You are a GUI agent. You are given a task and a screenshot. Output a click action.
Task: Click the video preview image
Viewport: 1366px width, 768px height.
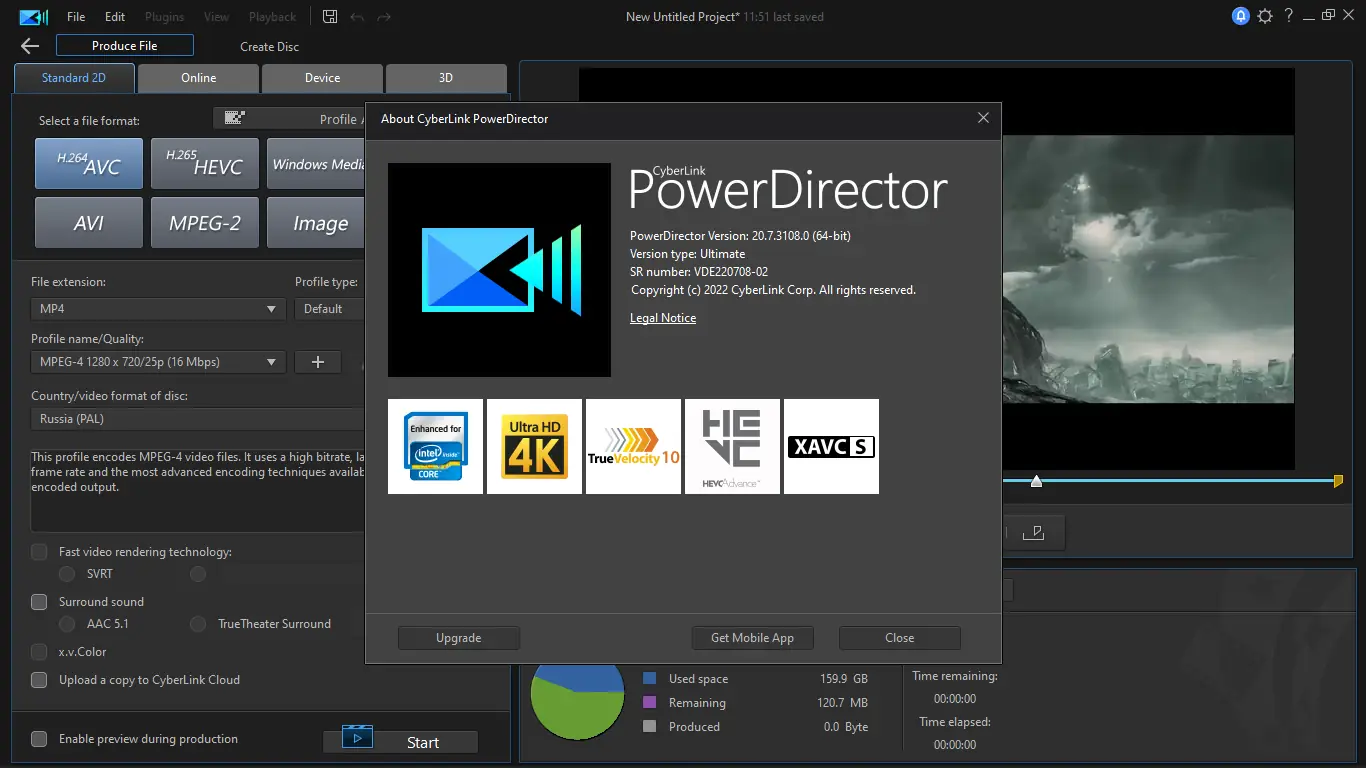tap(1147, 269)
